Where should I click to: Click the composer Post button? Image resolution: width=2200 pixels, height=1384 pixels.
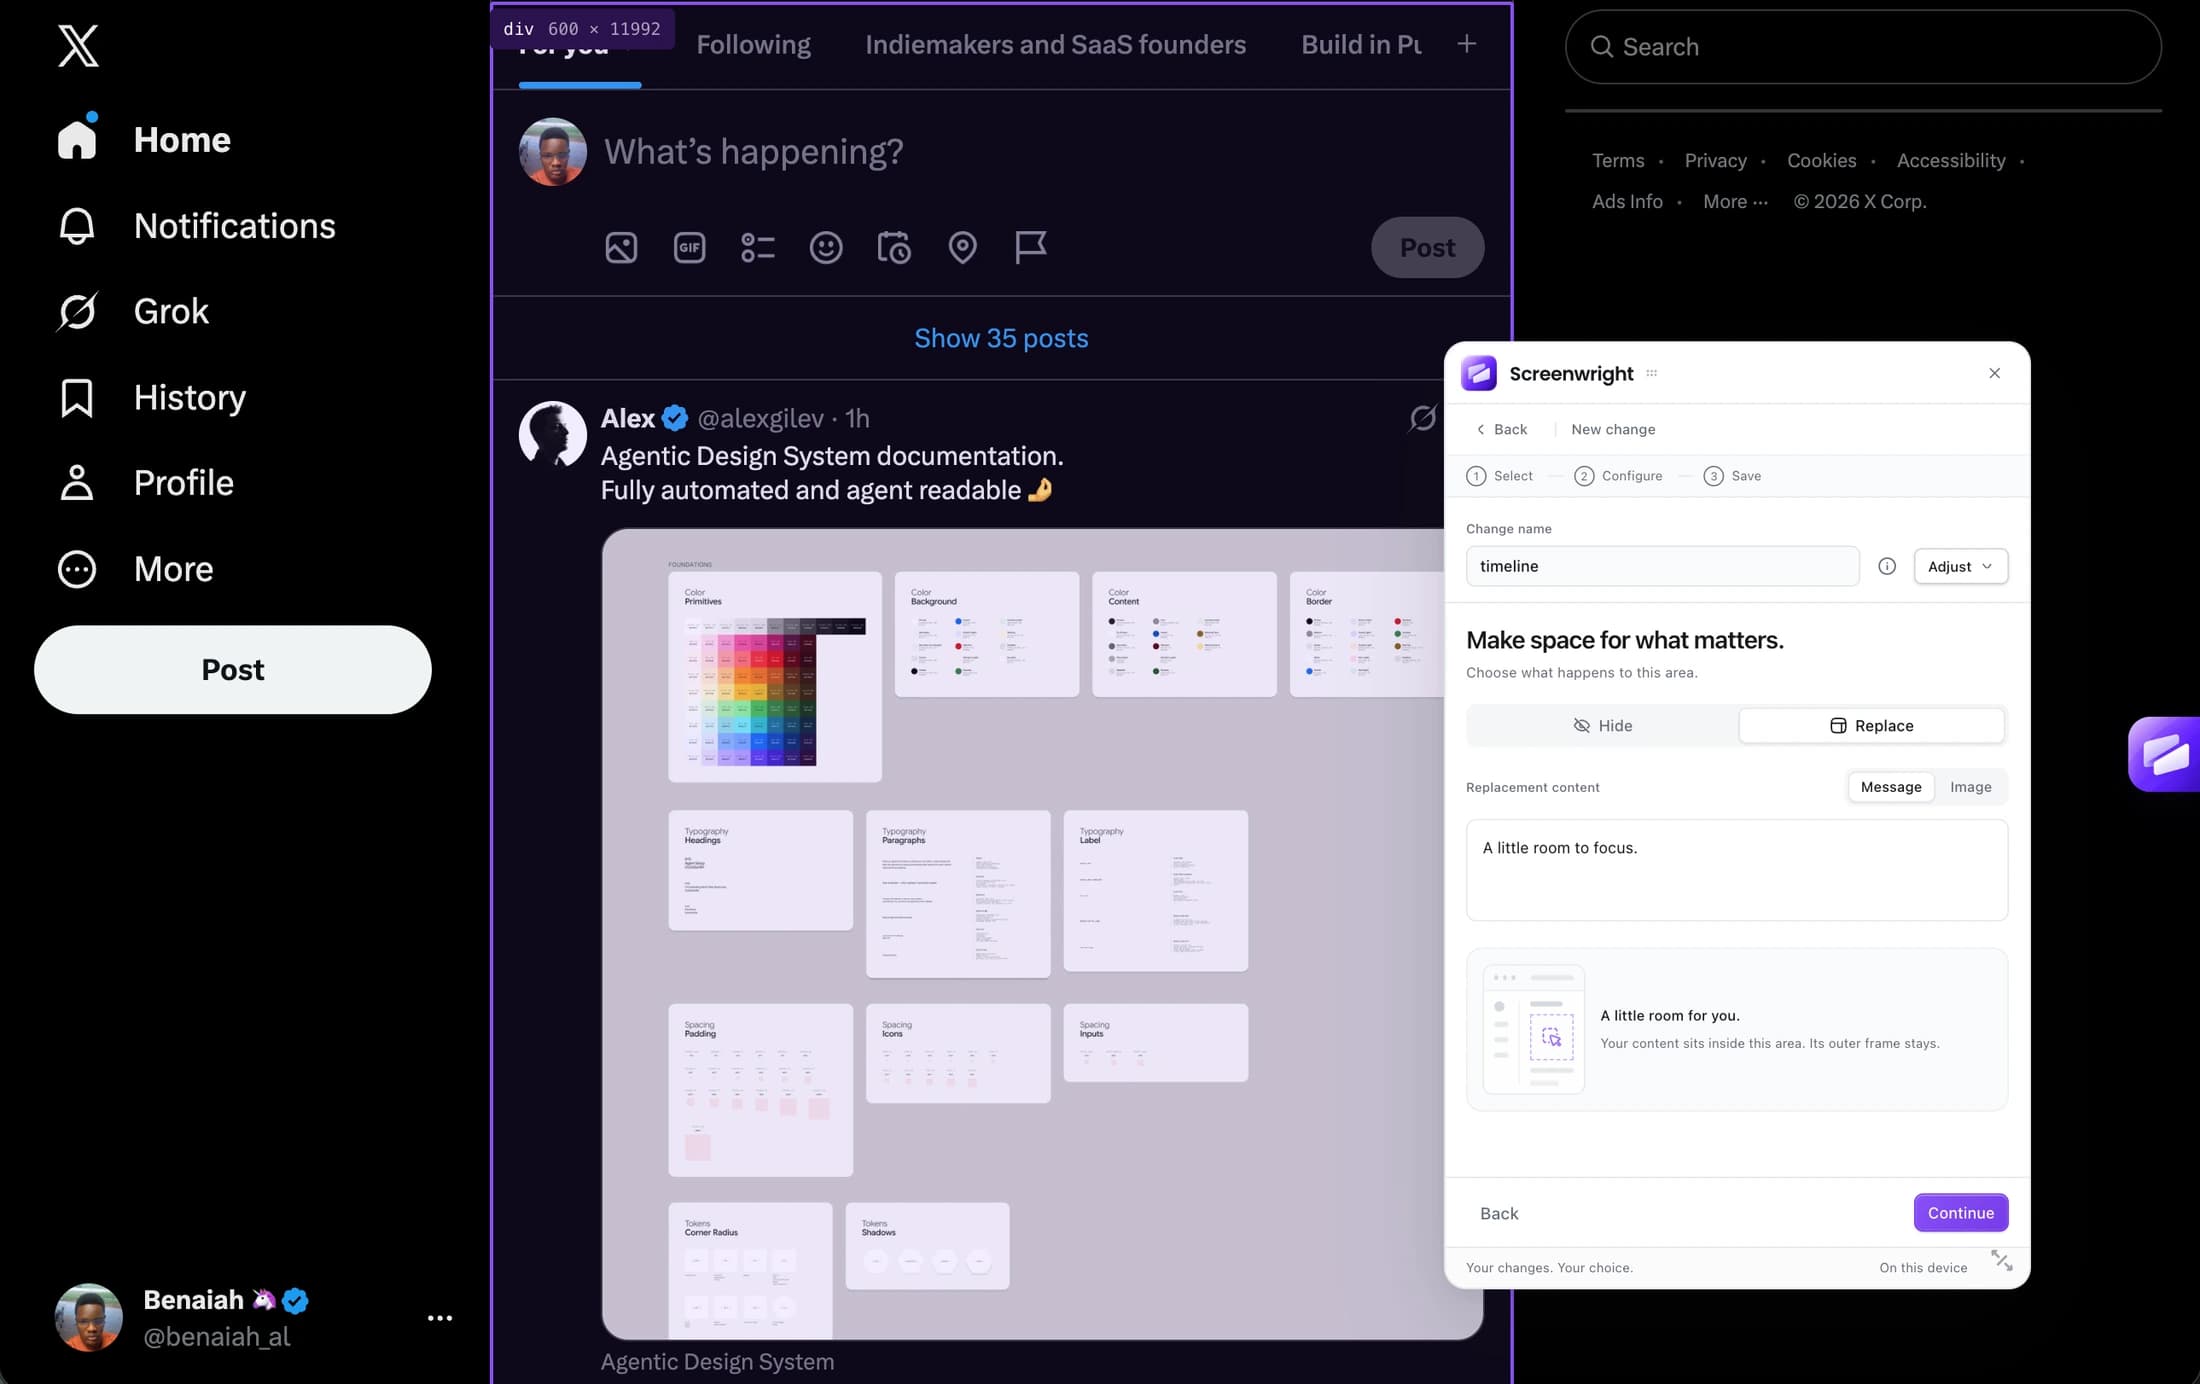click(1427, 247)
